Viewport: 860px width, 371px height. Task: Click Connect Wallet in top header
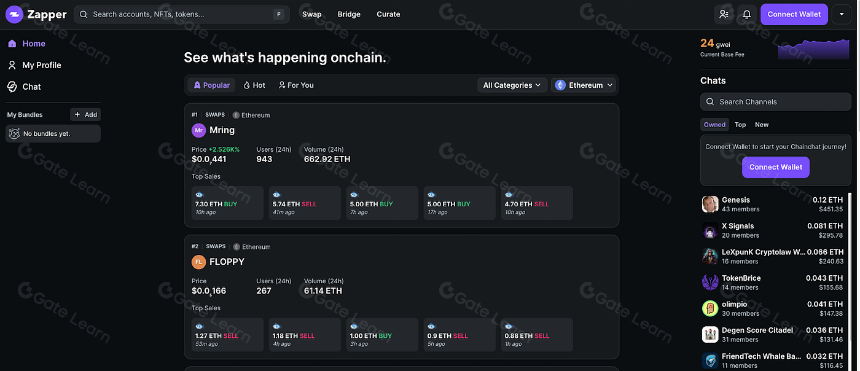794,14
